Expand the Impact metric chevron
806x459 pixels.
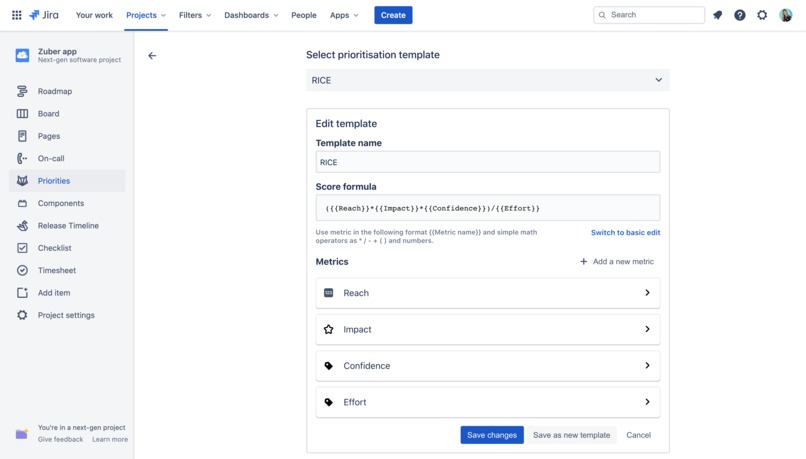[647, 329]
